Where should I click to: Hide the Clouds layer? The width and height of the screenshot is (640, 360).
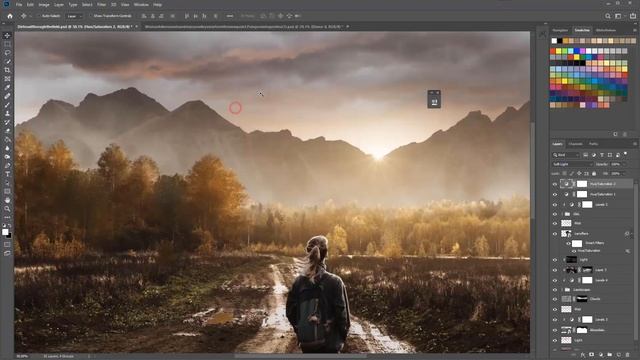tap(555, 299)
